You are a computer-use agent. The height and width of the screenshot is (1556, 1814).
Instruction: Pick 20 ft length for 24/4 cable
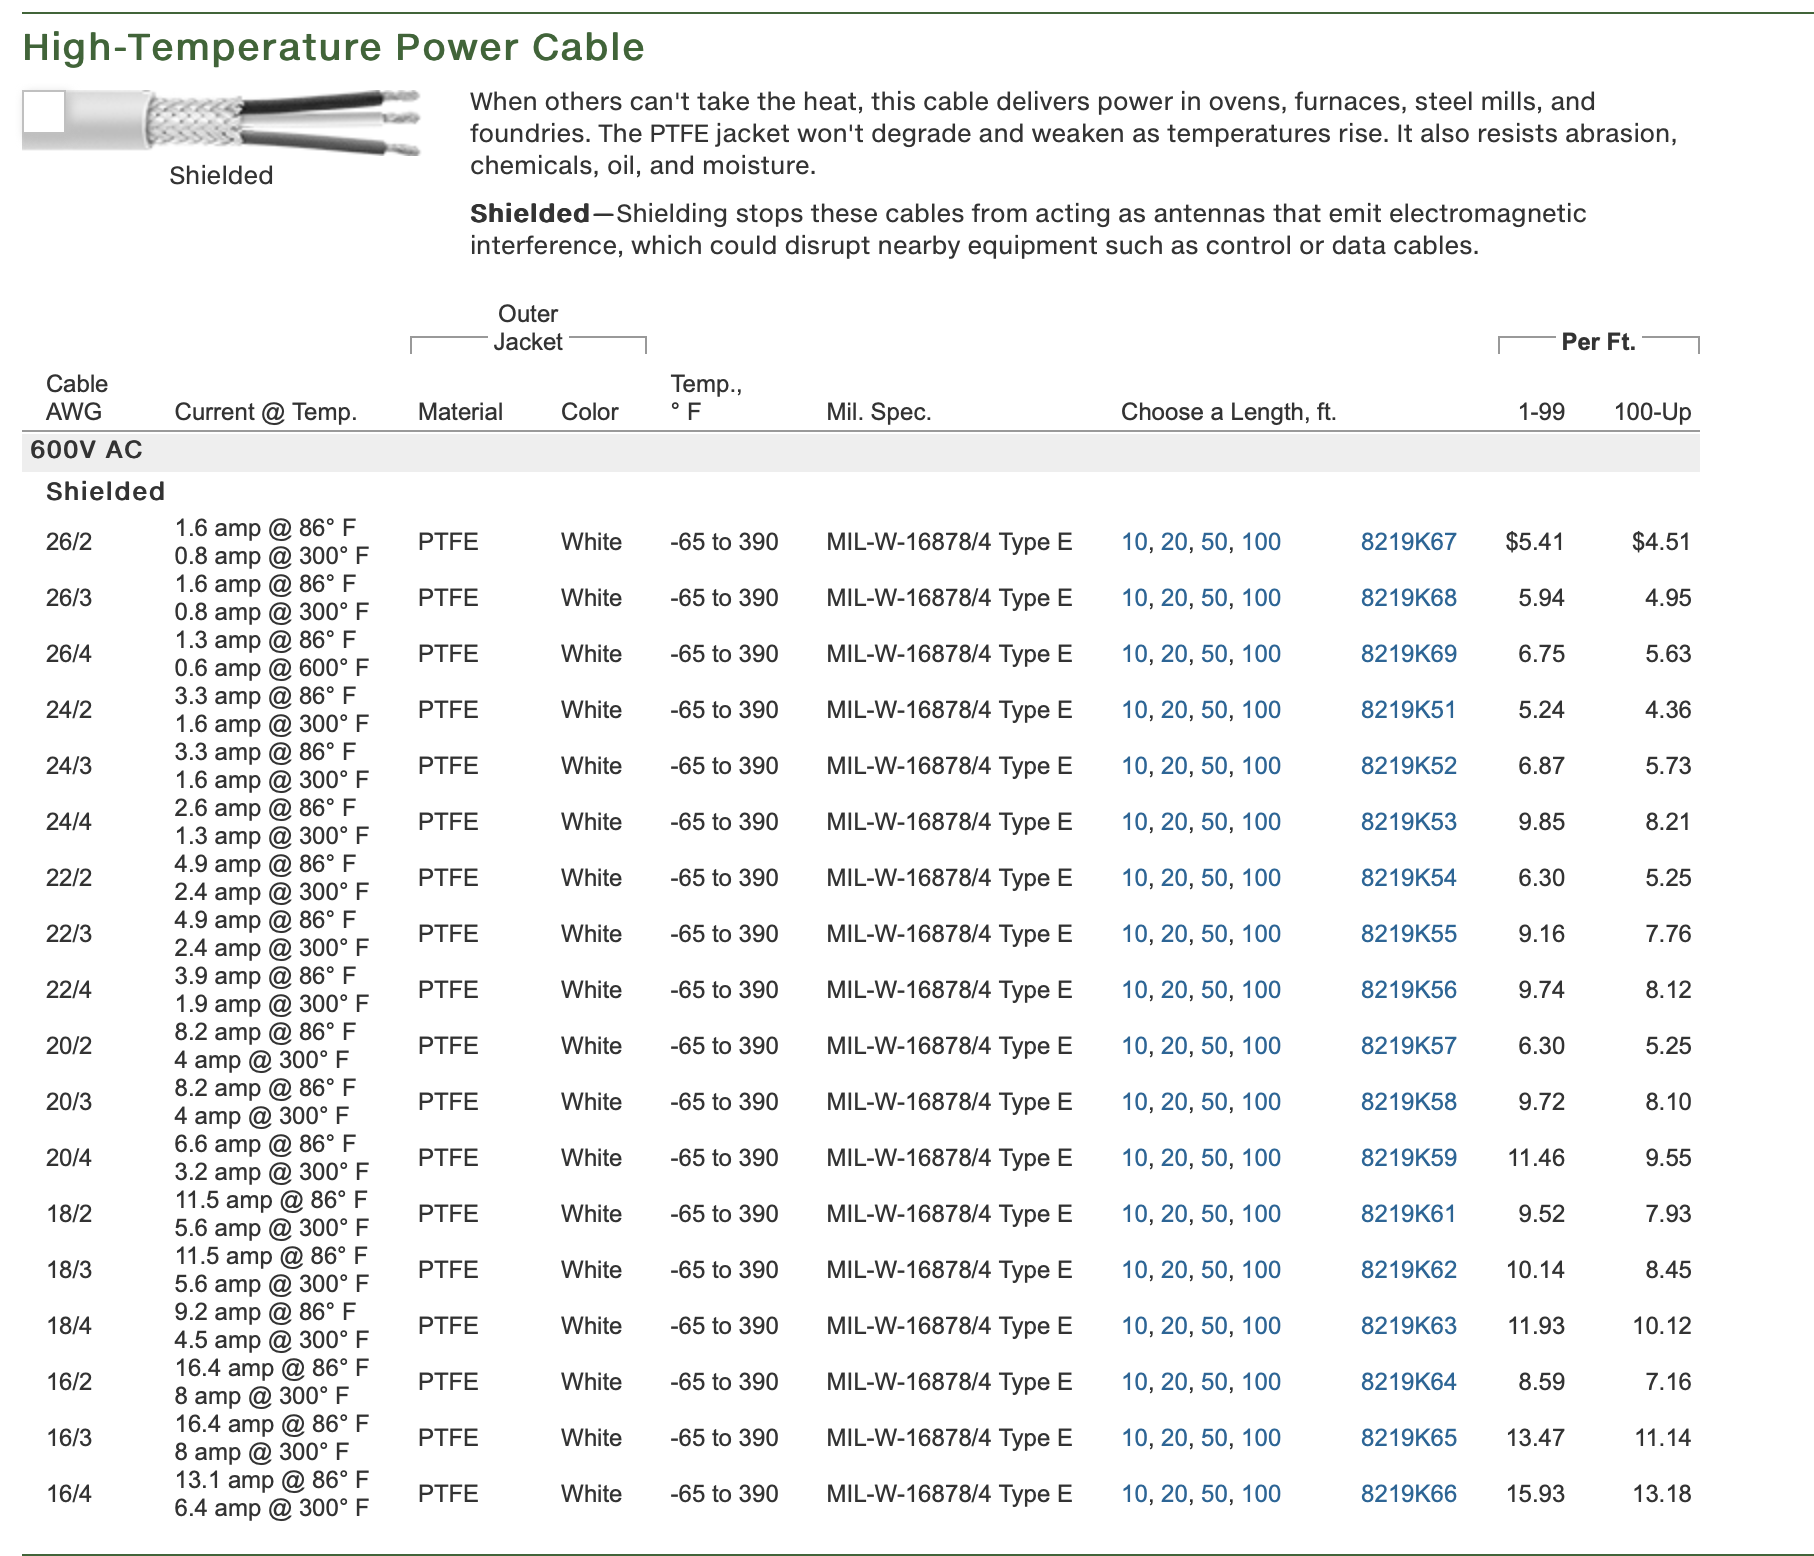(x=1174, y=822)
